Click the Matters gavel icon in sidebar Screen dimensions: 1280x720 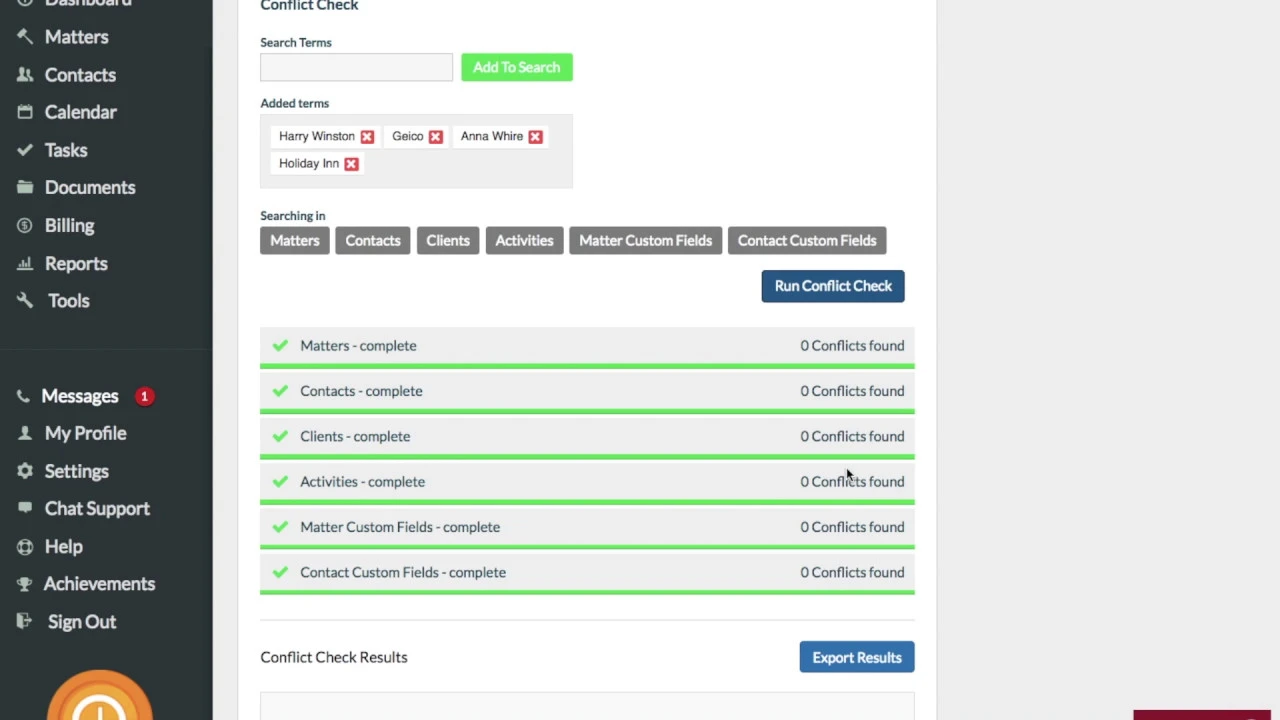[x=25, y=37]
